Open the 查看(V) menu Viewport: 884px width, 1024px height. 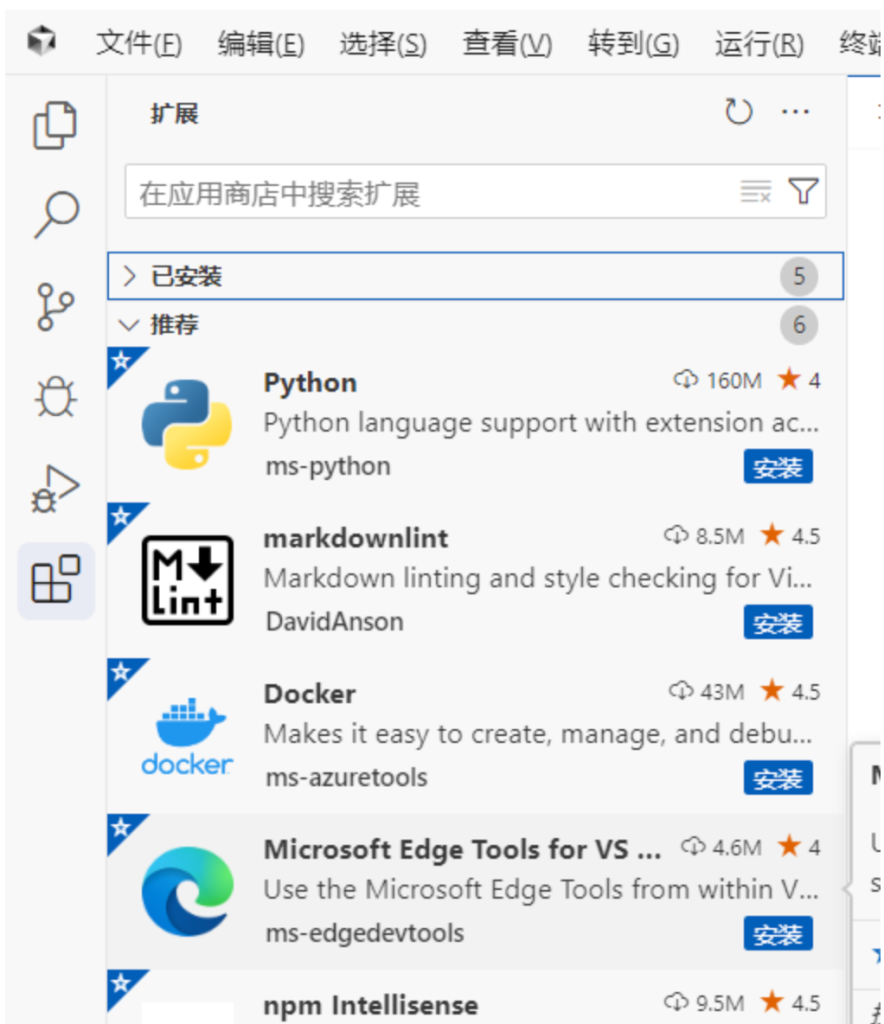pos(506,44)
